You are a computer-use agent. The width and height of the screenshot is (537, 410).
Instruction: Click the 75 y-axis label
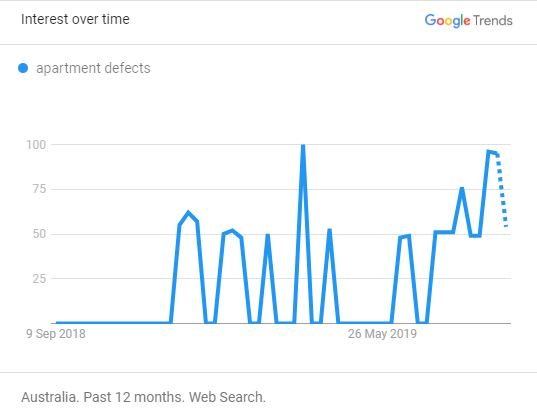pyautogui.click(x=39, y=189)
